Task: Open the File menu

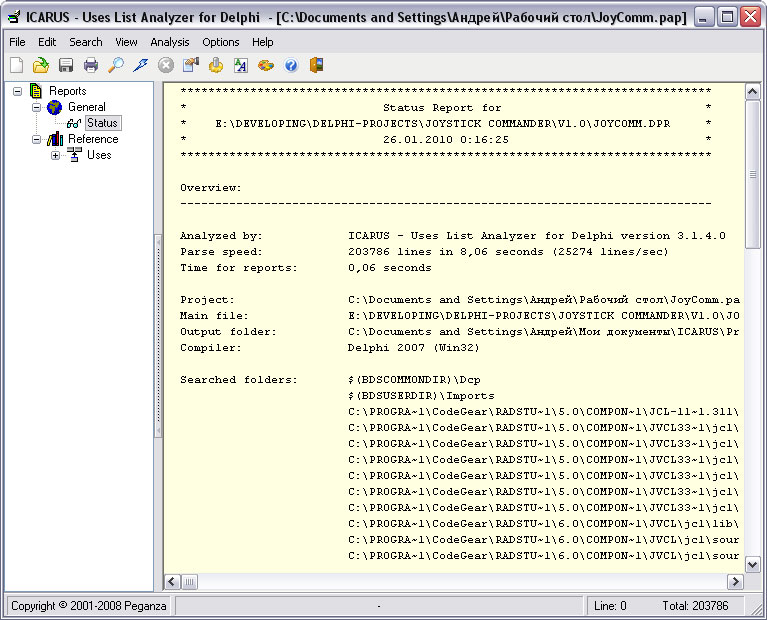Action: coord(17,42)
